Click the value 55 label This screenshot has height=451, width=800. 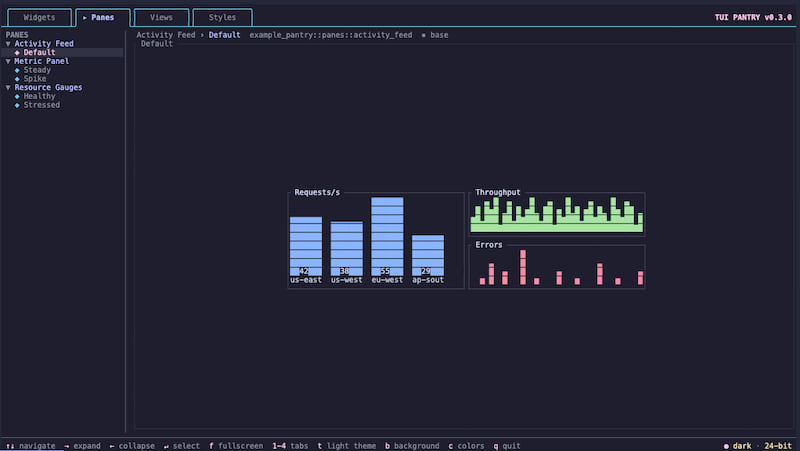point(385,271)
